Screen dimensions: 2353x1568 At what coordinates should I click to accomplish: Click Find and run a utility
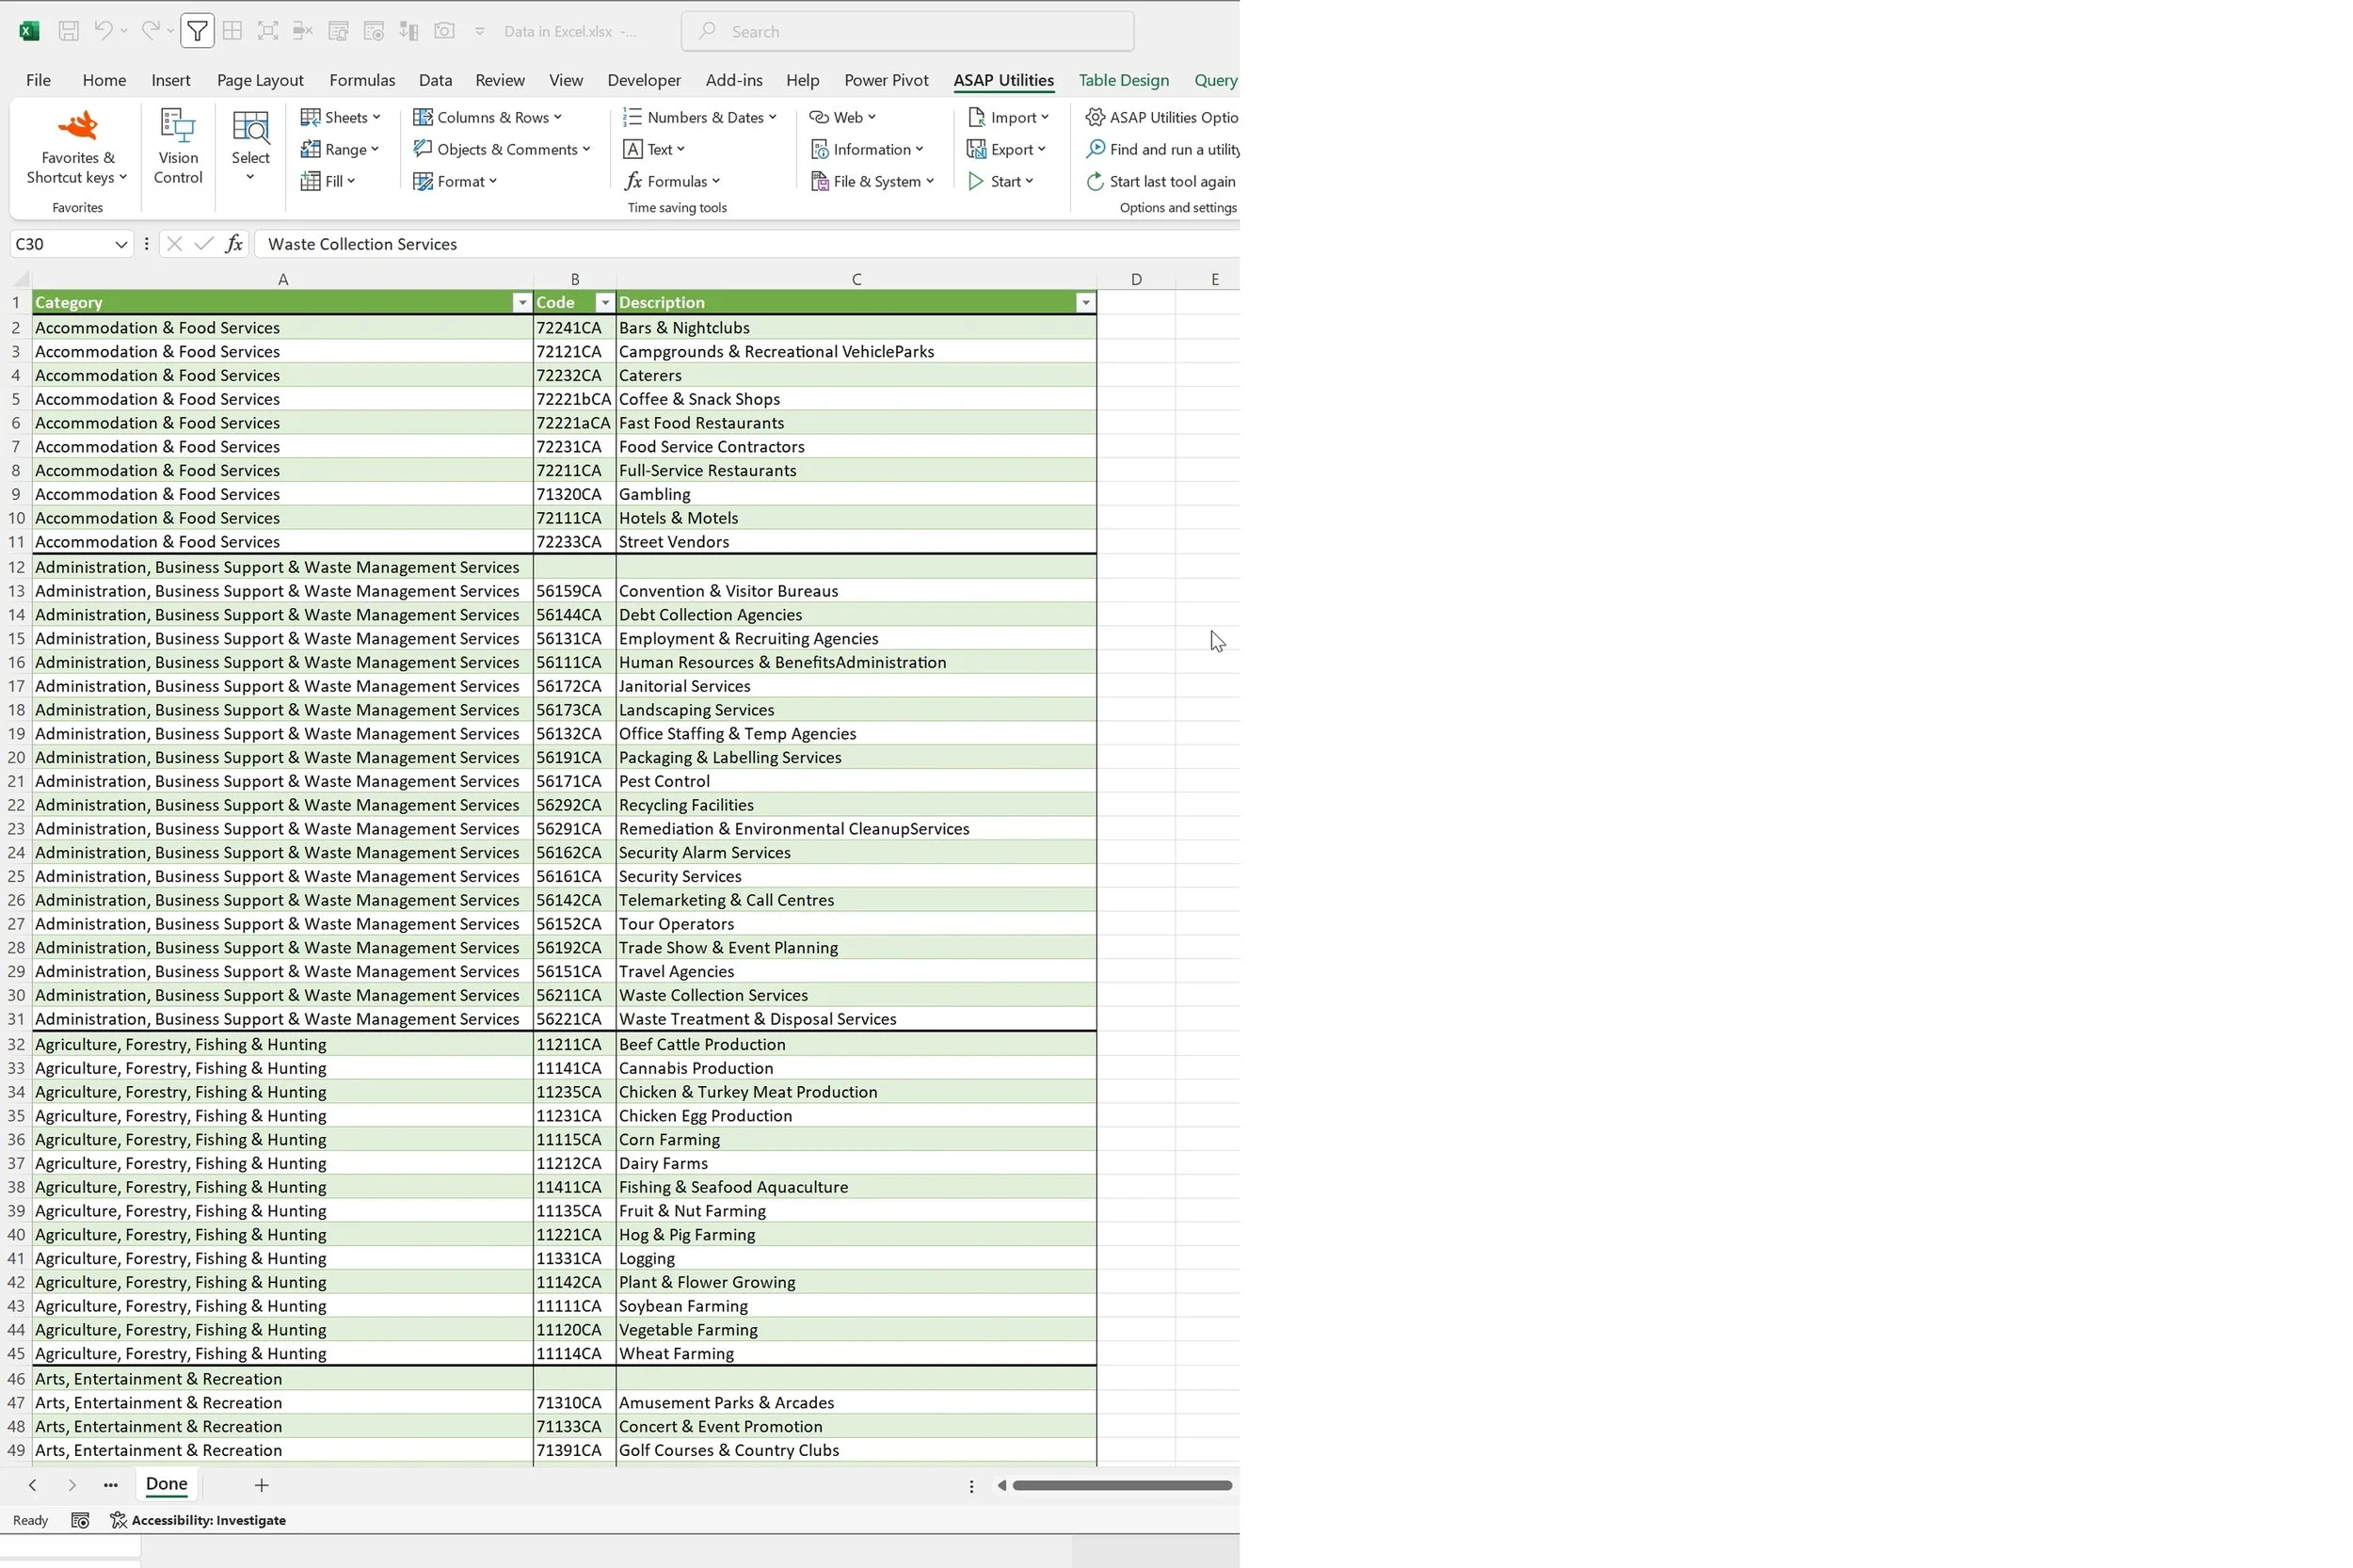1163,149
